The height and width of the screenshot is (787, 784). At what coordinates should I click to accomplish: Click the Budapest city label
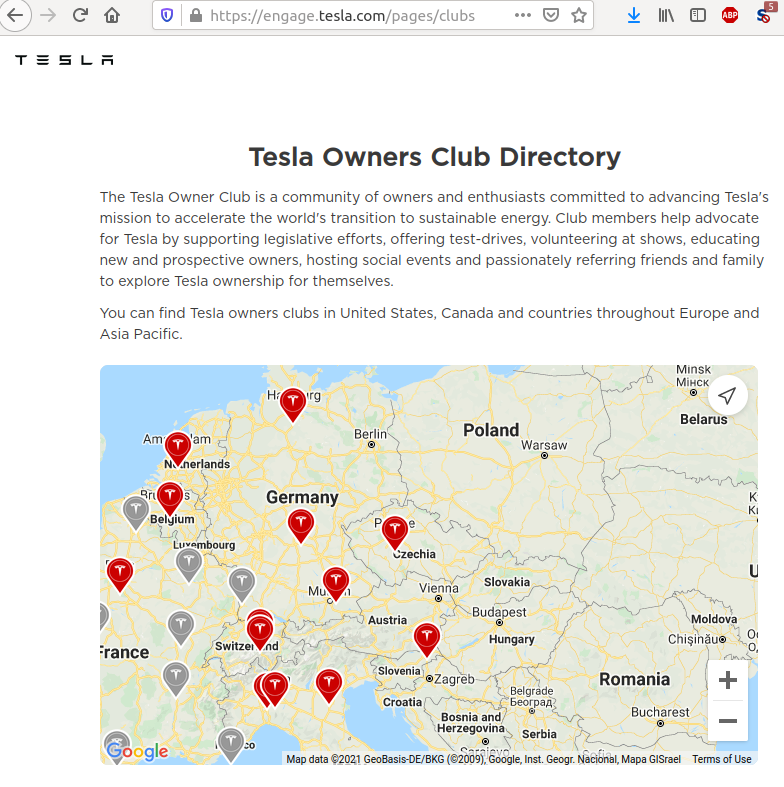click(499, 612)
